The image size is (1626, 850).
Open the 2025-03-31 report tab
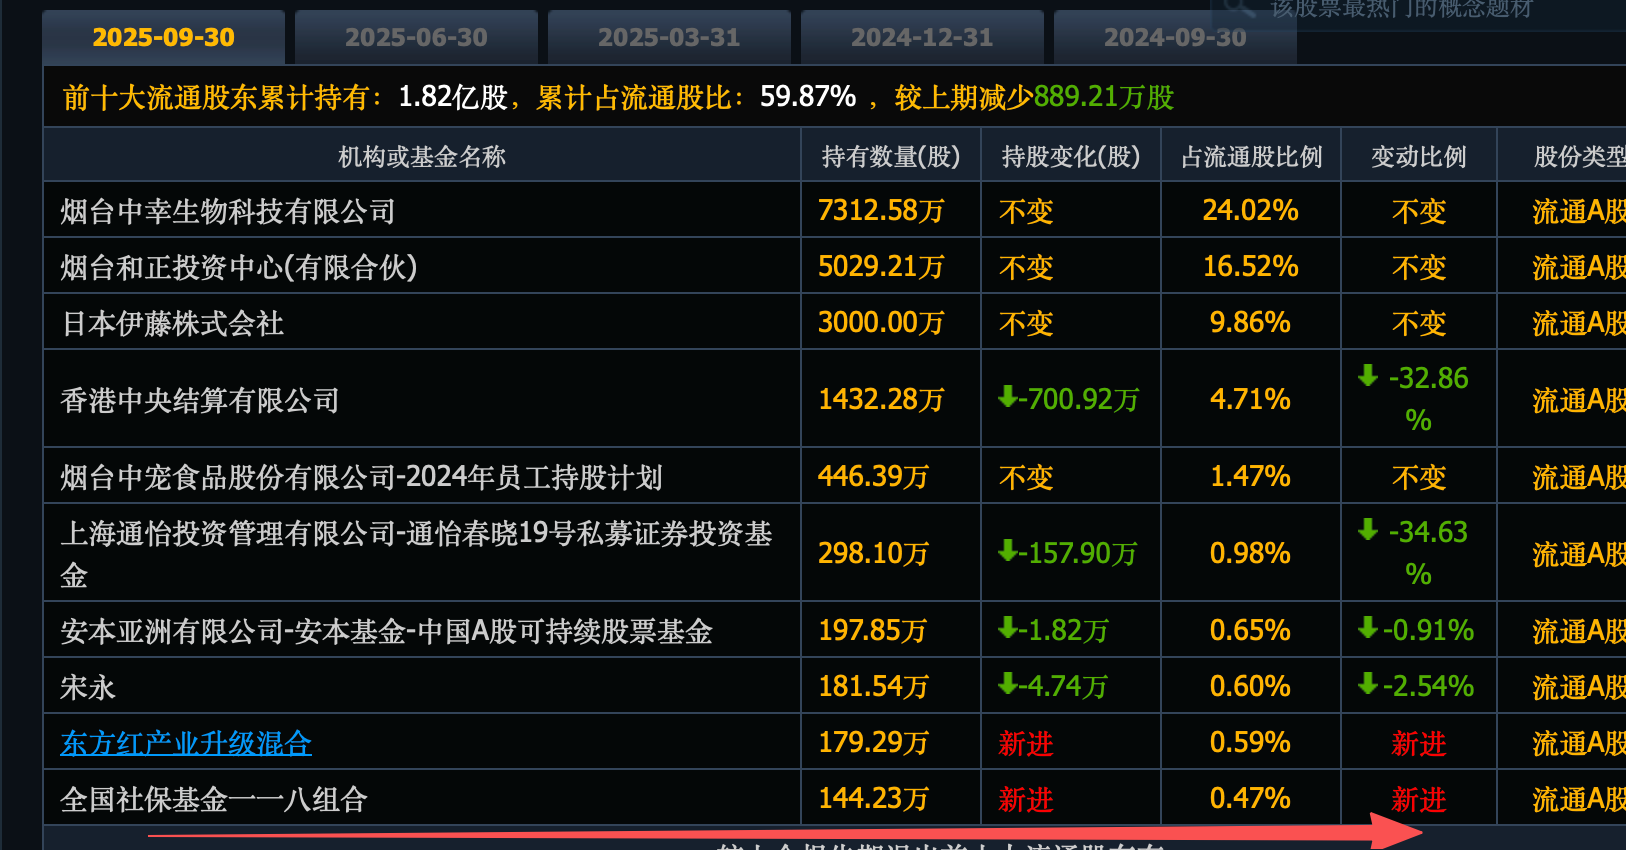(670, 37)
